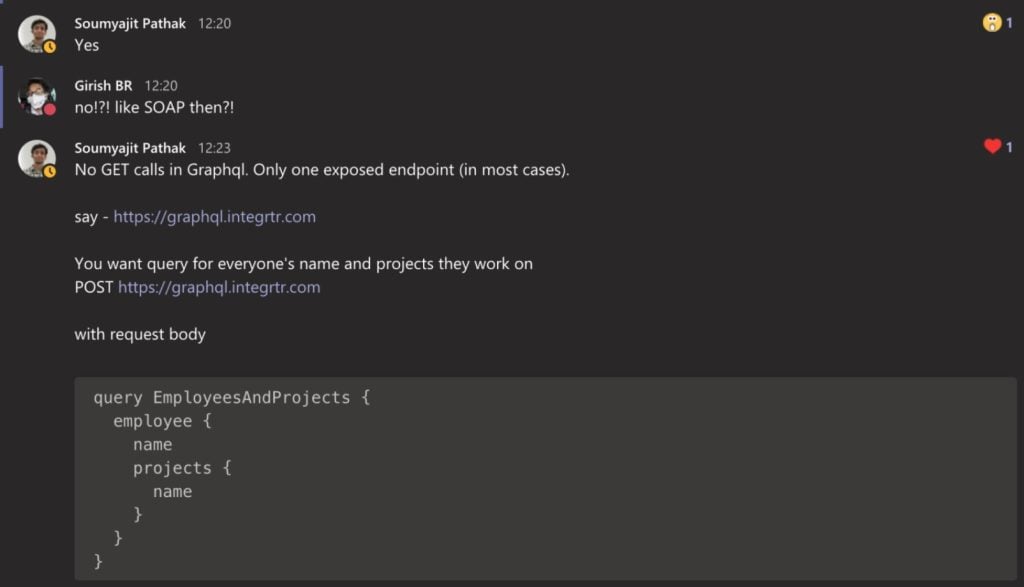Click Soumyajit Pathak's avatar beside the "Yes" message
Viewport: 1024px width, 587px height.
pos(37,33)
